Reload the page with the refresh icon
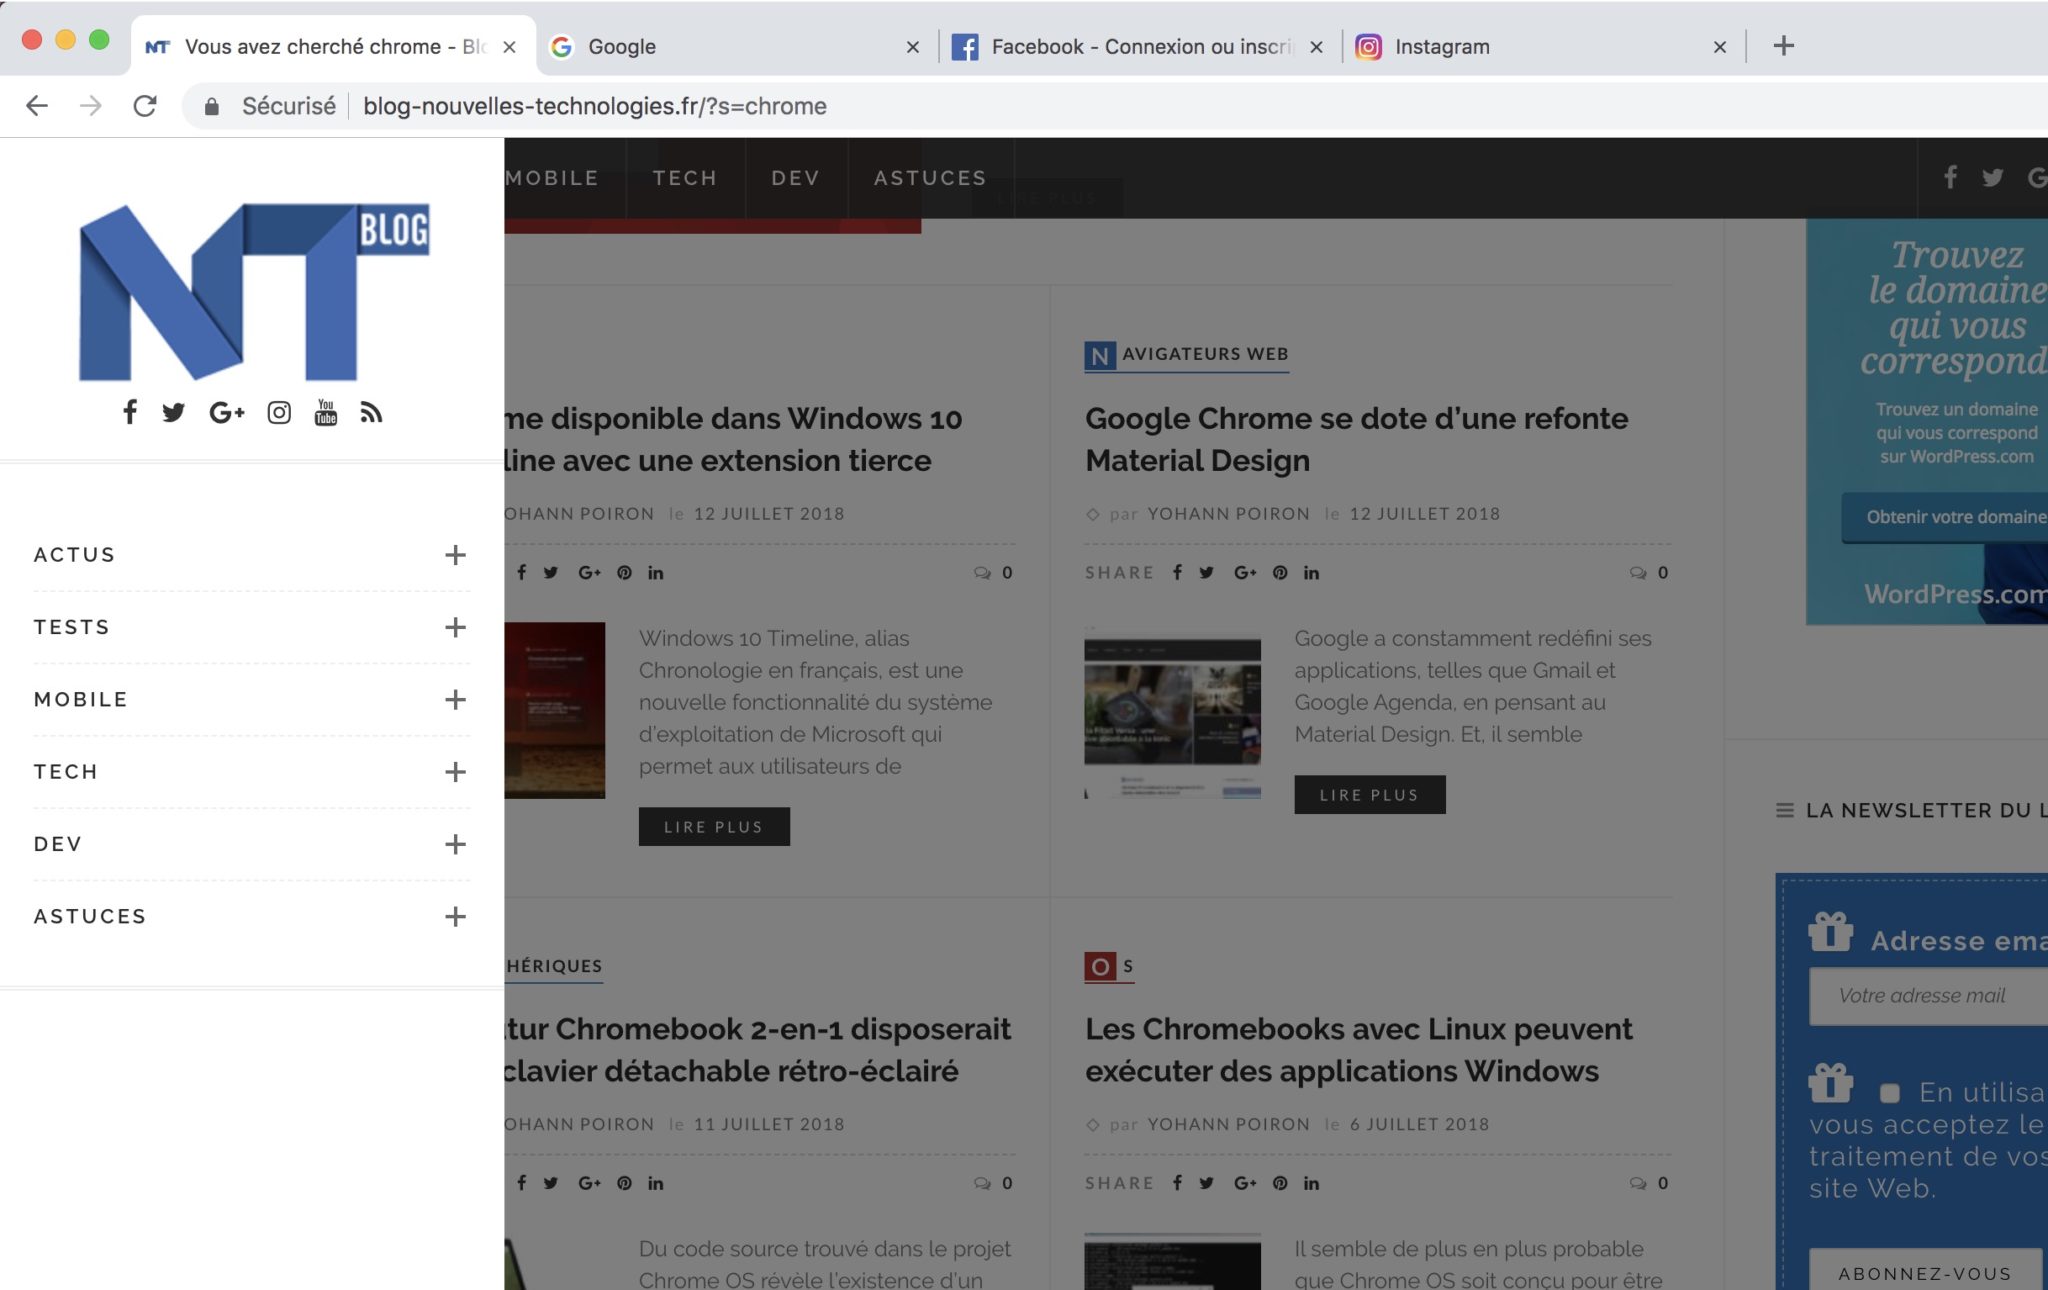2048x1290 pixels. click(x=145, y=106)
